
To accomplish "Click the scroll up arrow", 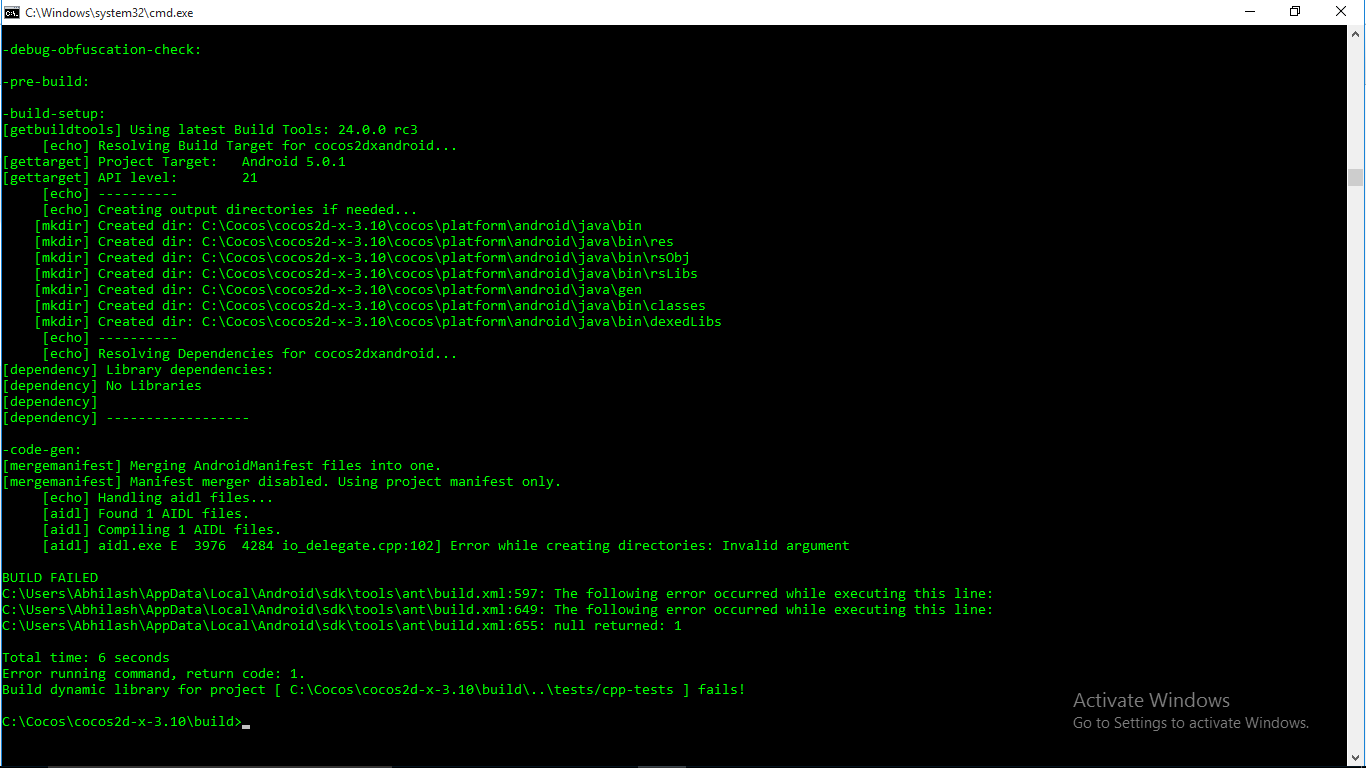I will pyautogui.click(x=1355, y=34).
